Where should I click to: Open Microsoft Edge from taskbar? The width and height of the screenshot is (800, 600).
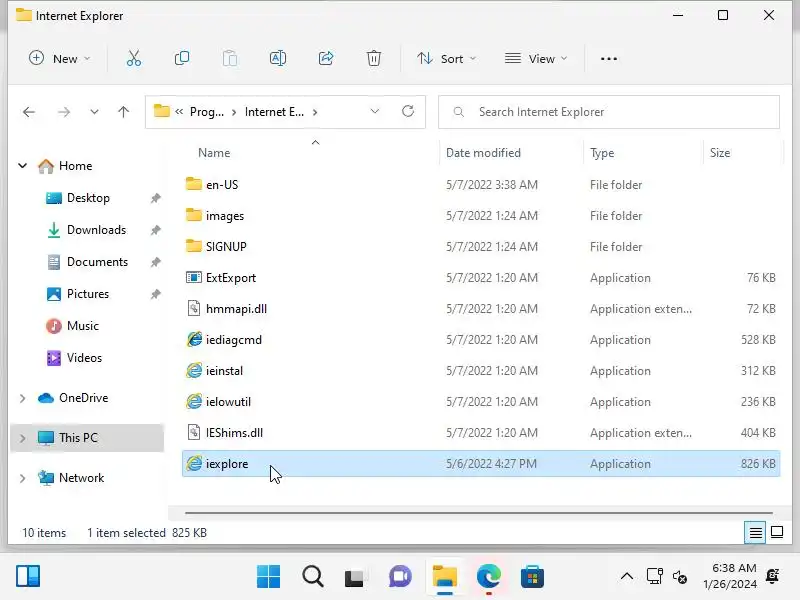[488, 577]
